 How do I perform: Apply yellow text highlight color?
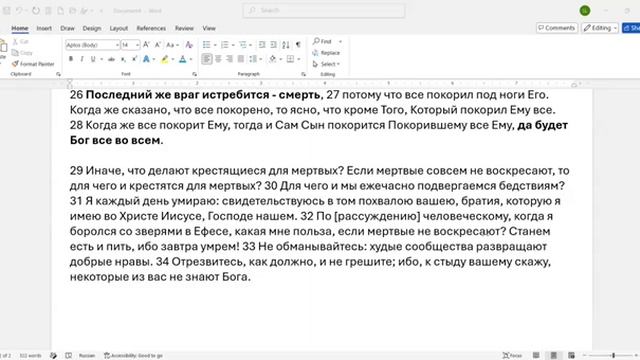164,59
